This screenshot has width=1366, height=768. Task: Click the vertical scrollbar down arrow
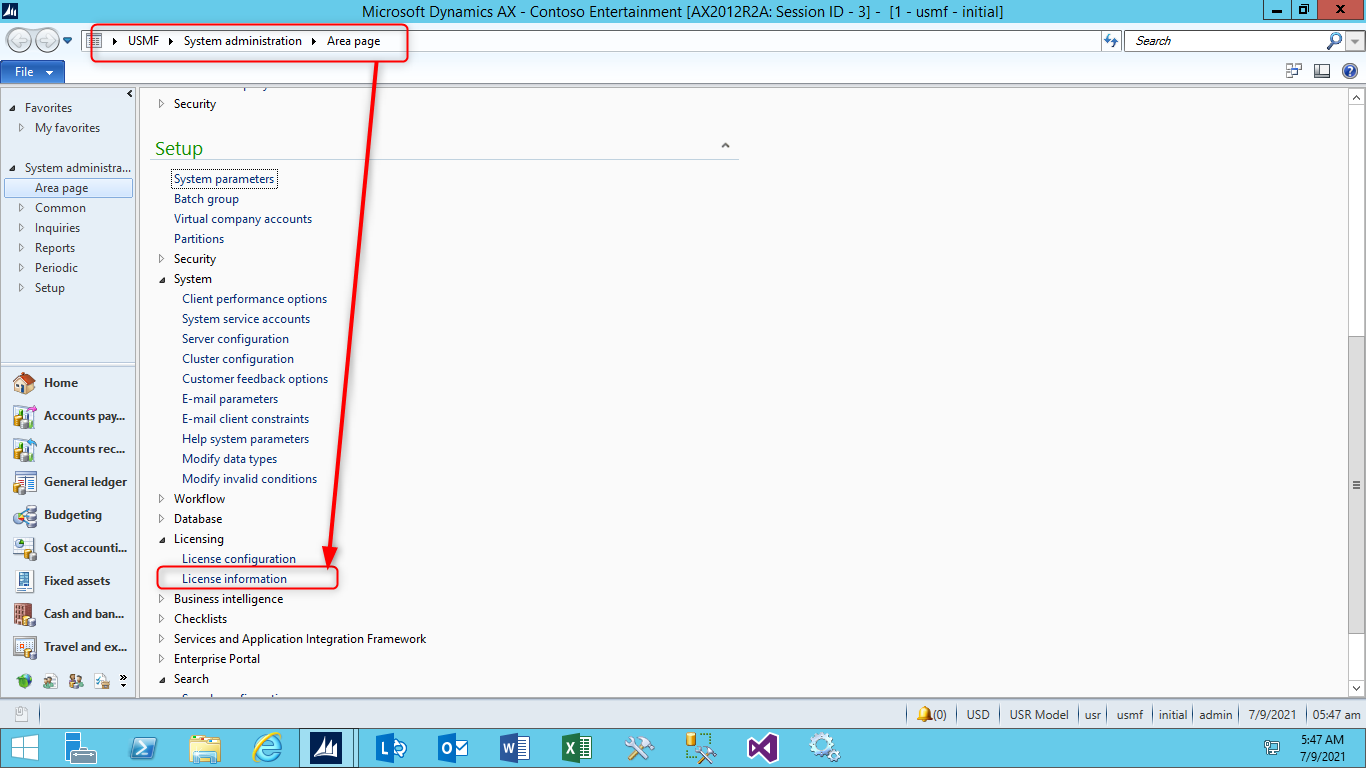click(1356, 688)
